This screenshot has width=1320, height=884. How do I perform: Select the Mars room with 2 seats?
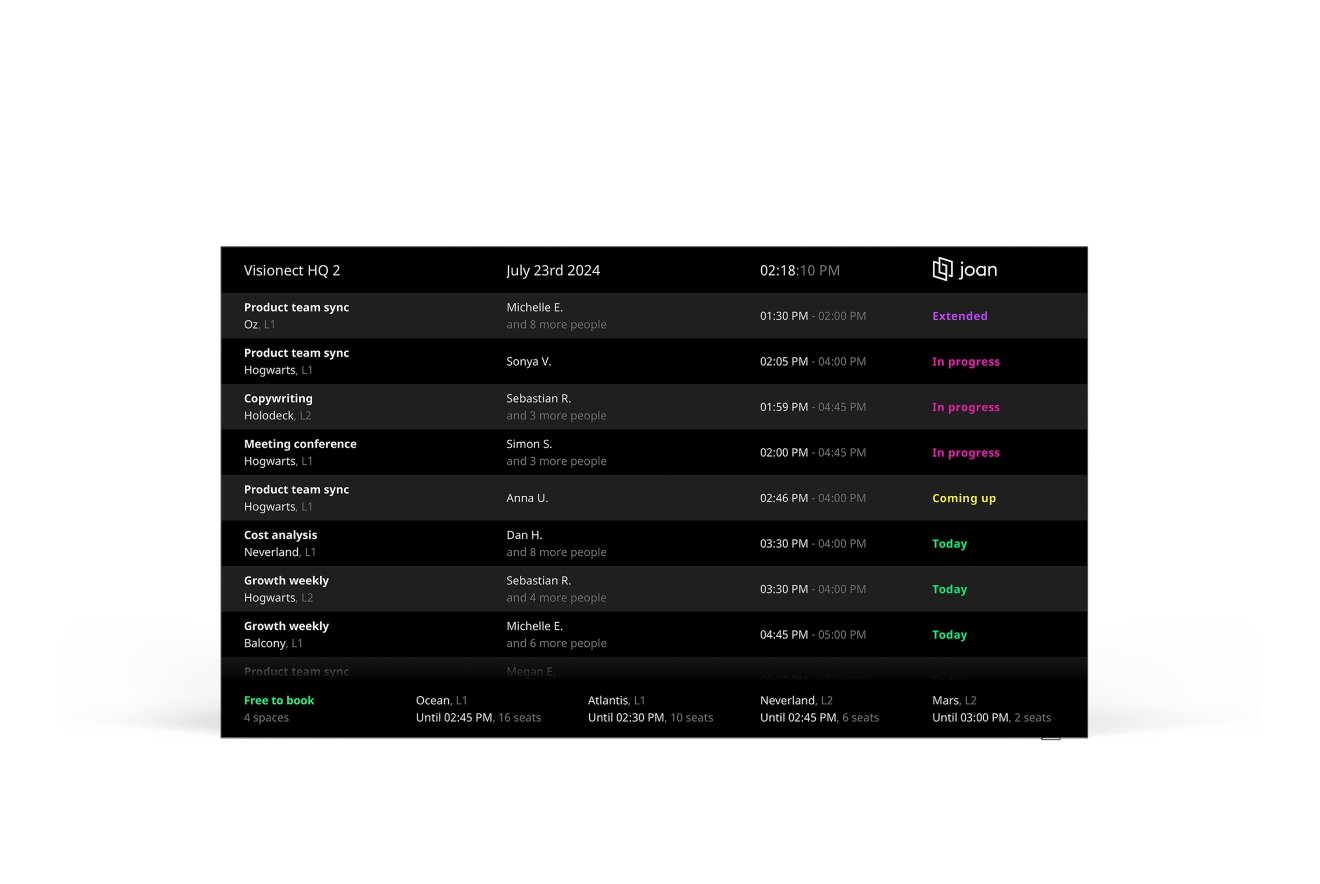pyautogui.click(x=991, y=709)
